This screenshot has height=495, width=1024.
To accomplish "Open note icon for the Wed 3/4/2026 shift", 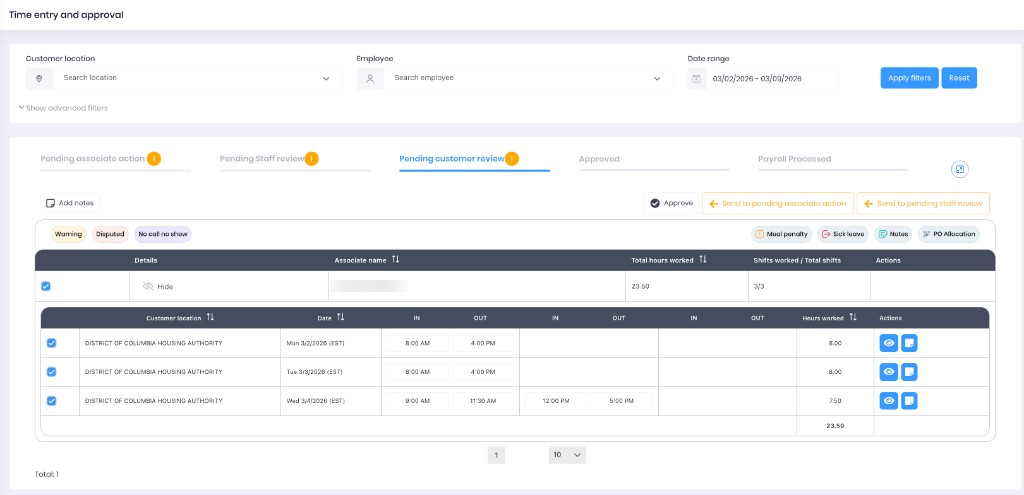I will (909, 400).
